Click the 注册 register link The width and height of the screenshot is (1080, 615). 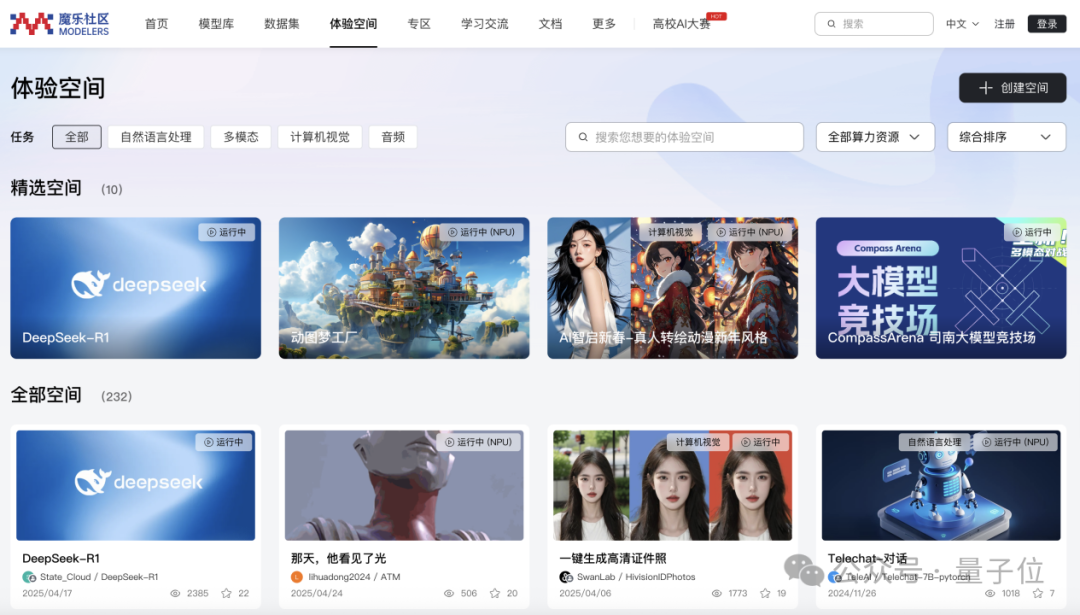point(1004,23)
